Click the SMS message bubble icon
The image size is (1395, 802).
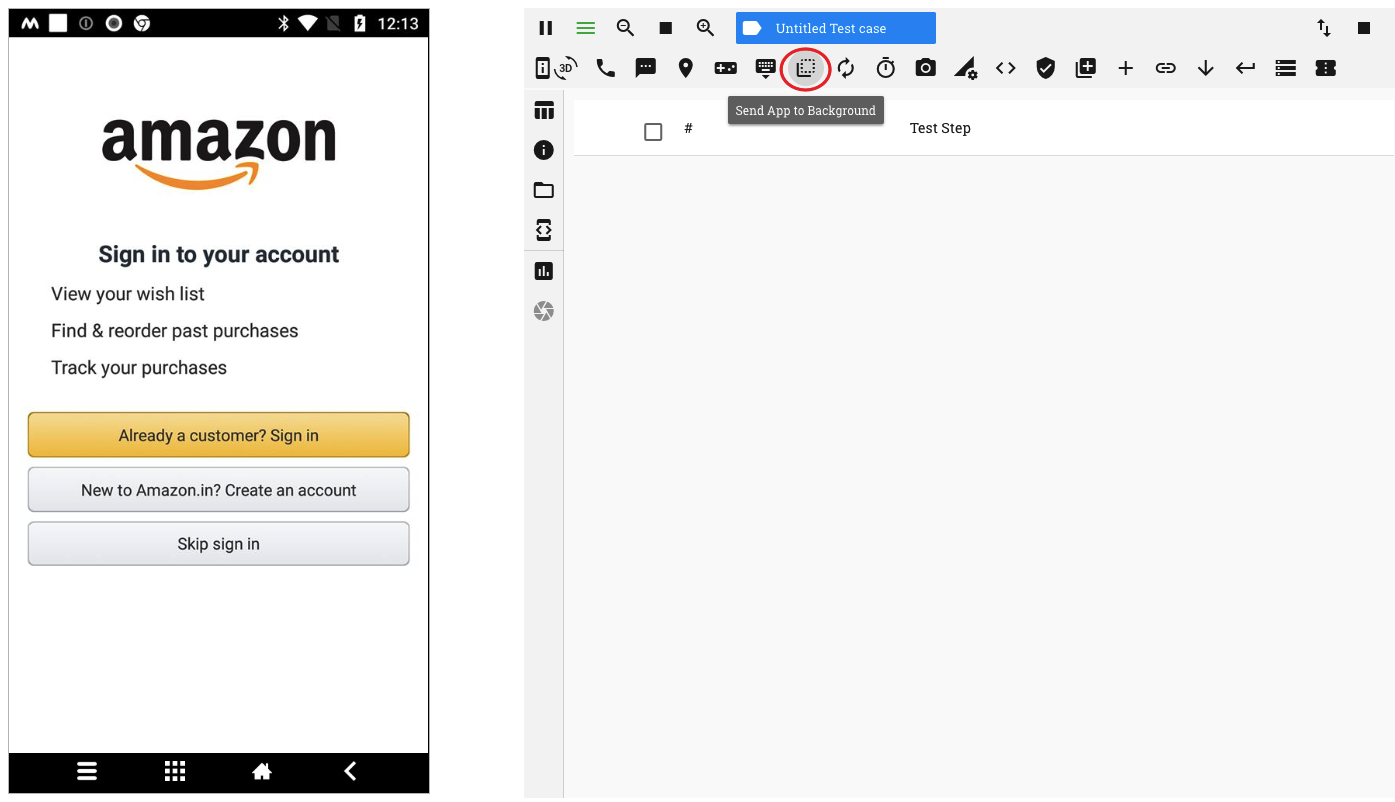[645, 68]
